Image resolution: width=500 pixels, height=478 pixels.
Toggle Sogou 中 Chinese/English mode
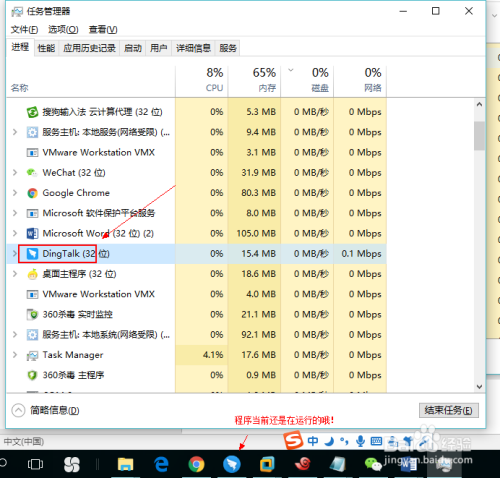313,441
